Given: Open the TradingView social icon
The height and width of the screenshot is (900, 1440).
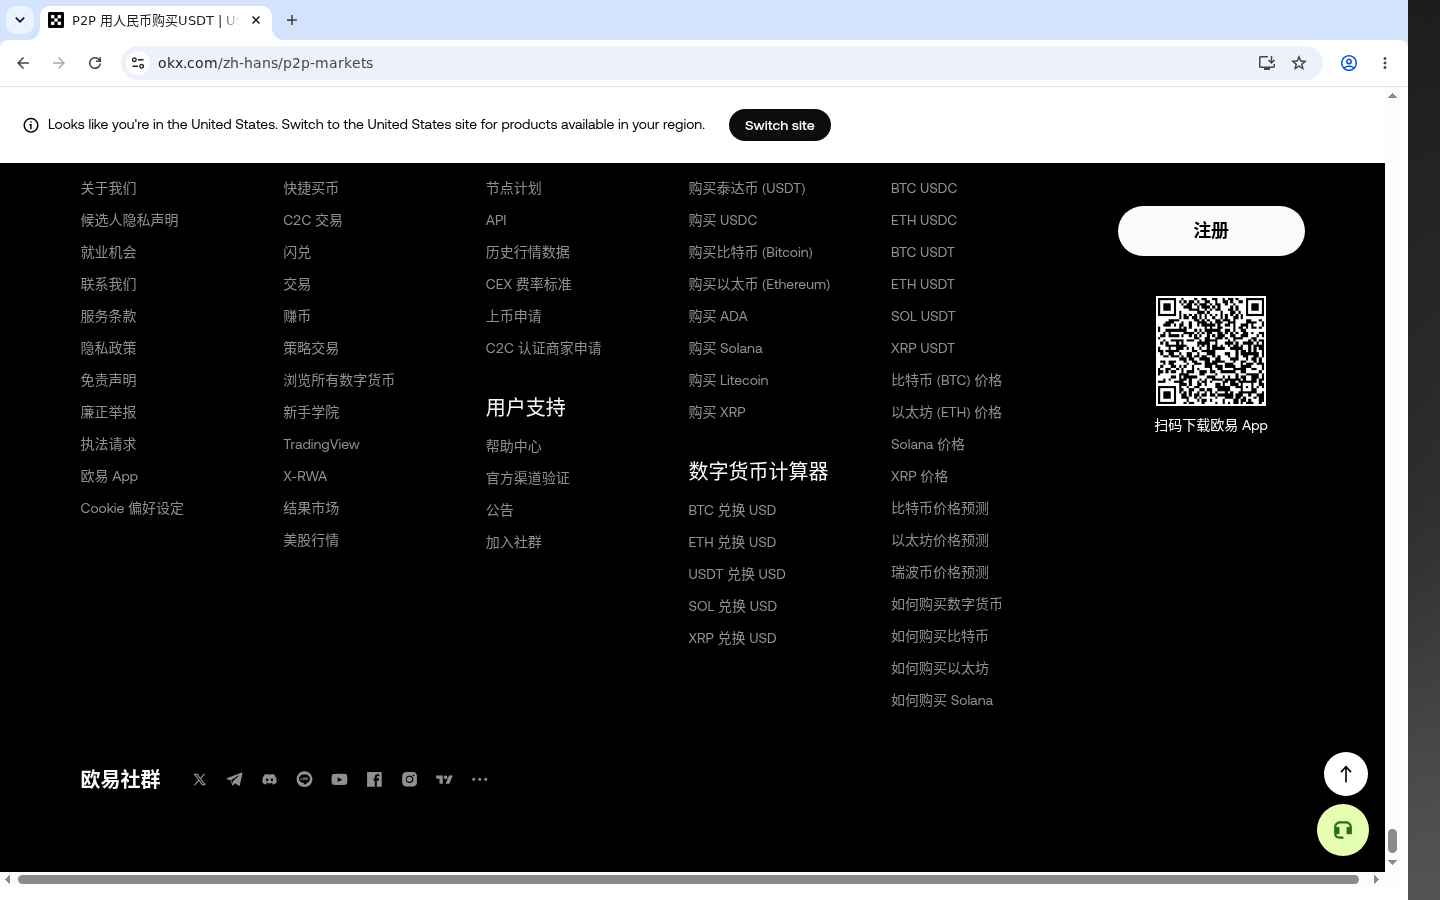Looking at the screenshot, I should [x=445, y=779].
